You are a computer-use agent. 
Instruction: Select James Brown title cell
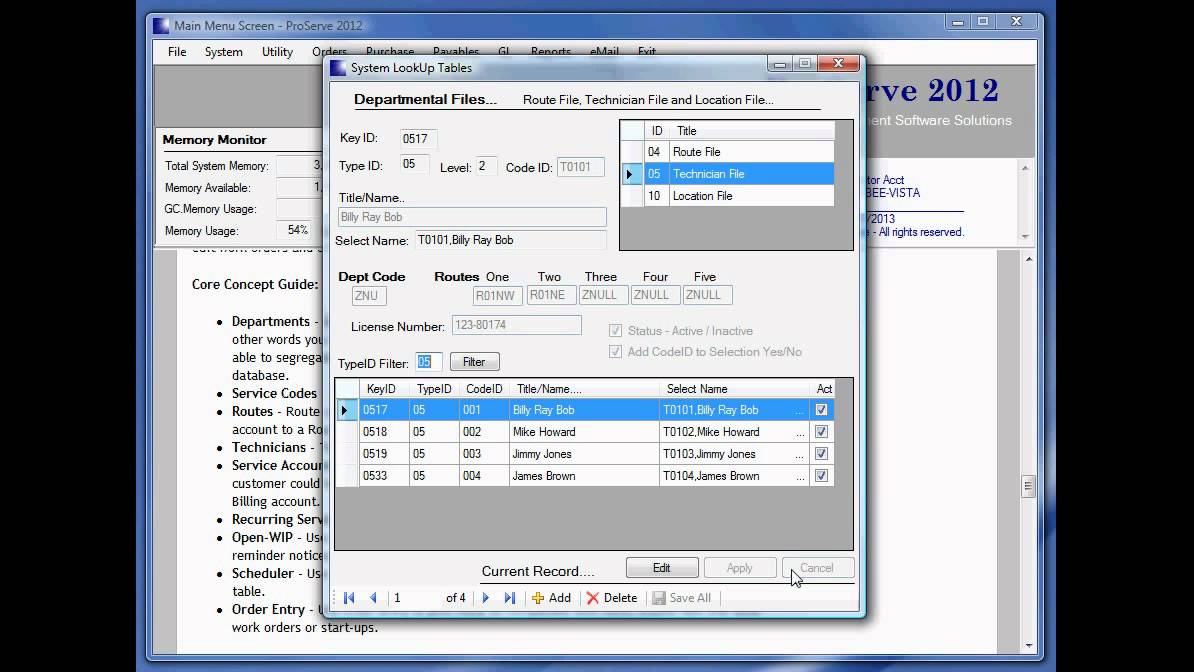(x=584, y=476)
